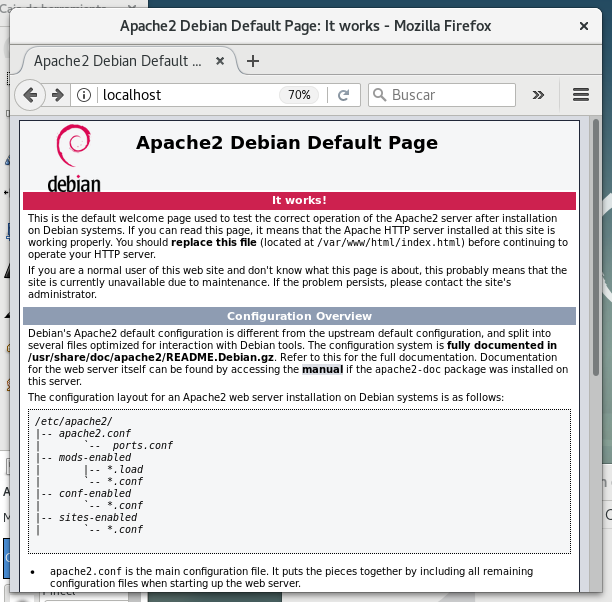The height and width of the screenshot is (602, 612).
Task: Reload the page with the refresh icon
Action: tap(344, 95)
